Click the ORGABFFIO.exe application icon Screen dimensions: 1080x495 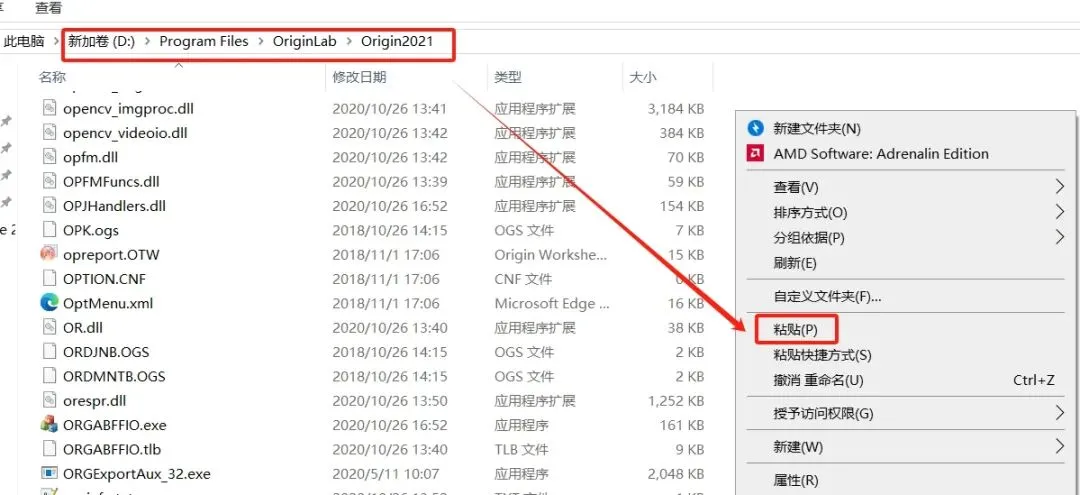48,424
